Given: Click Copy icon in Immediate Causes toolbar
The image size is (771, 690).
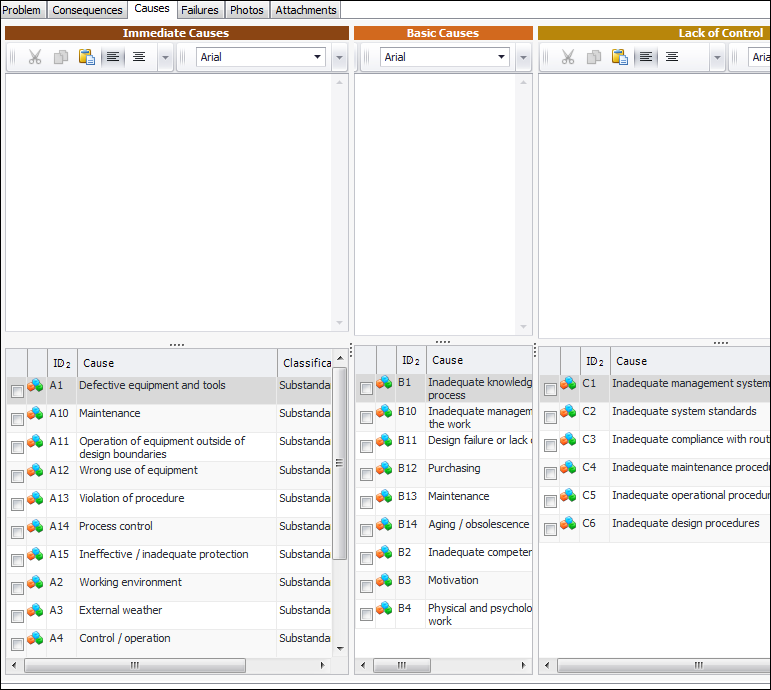Looking at the screenshot, I should (61, 57).
